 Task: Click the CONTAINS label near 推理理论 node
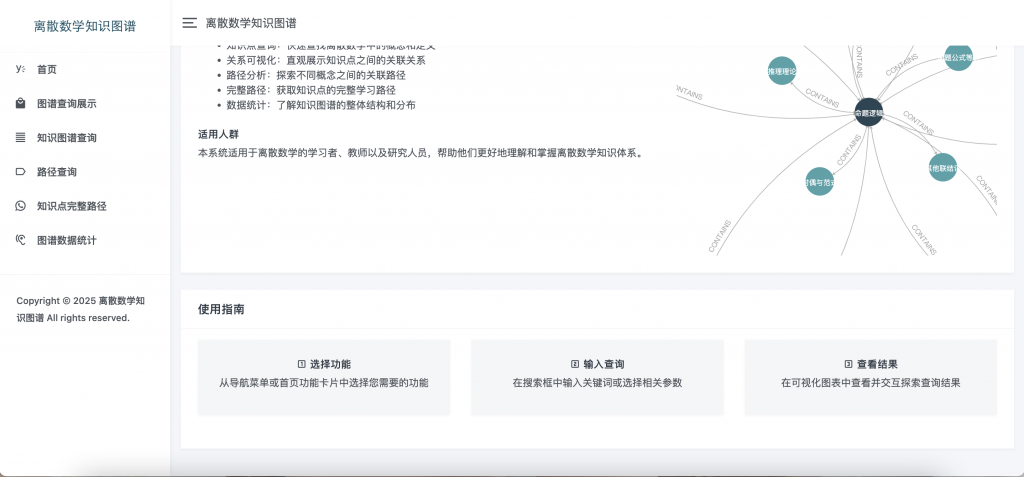coord(822,98)
